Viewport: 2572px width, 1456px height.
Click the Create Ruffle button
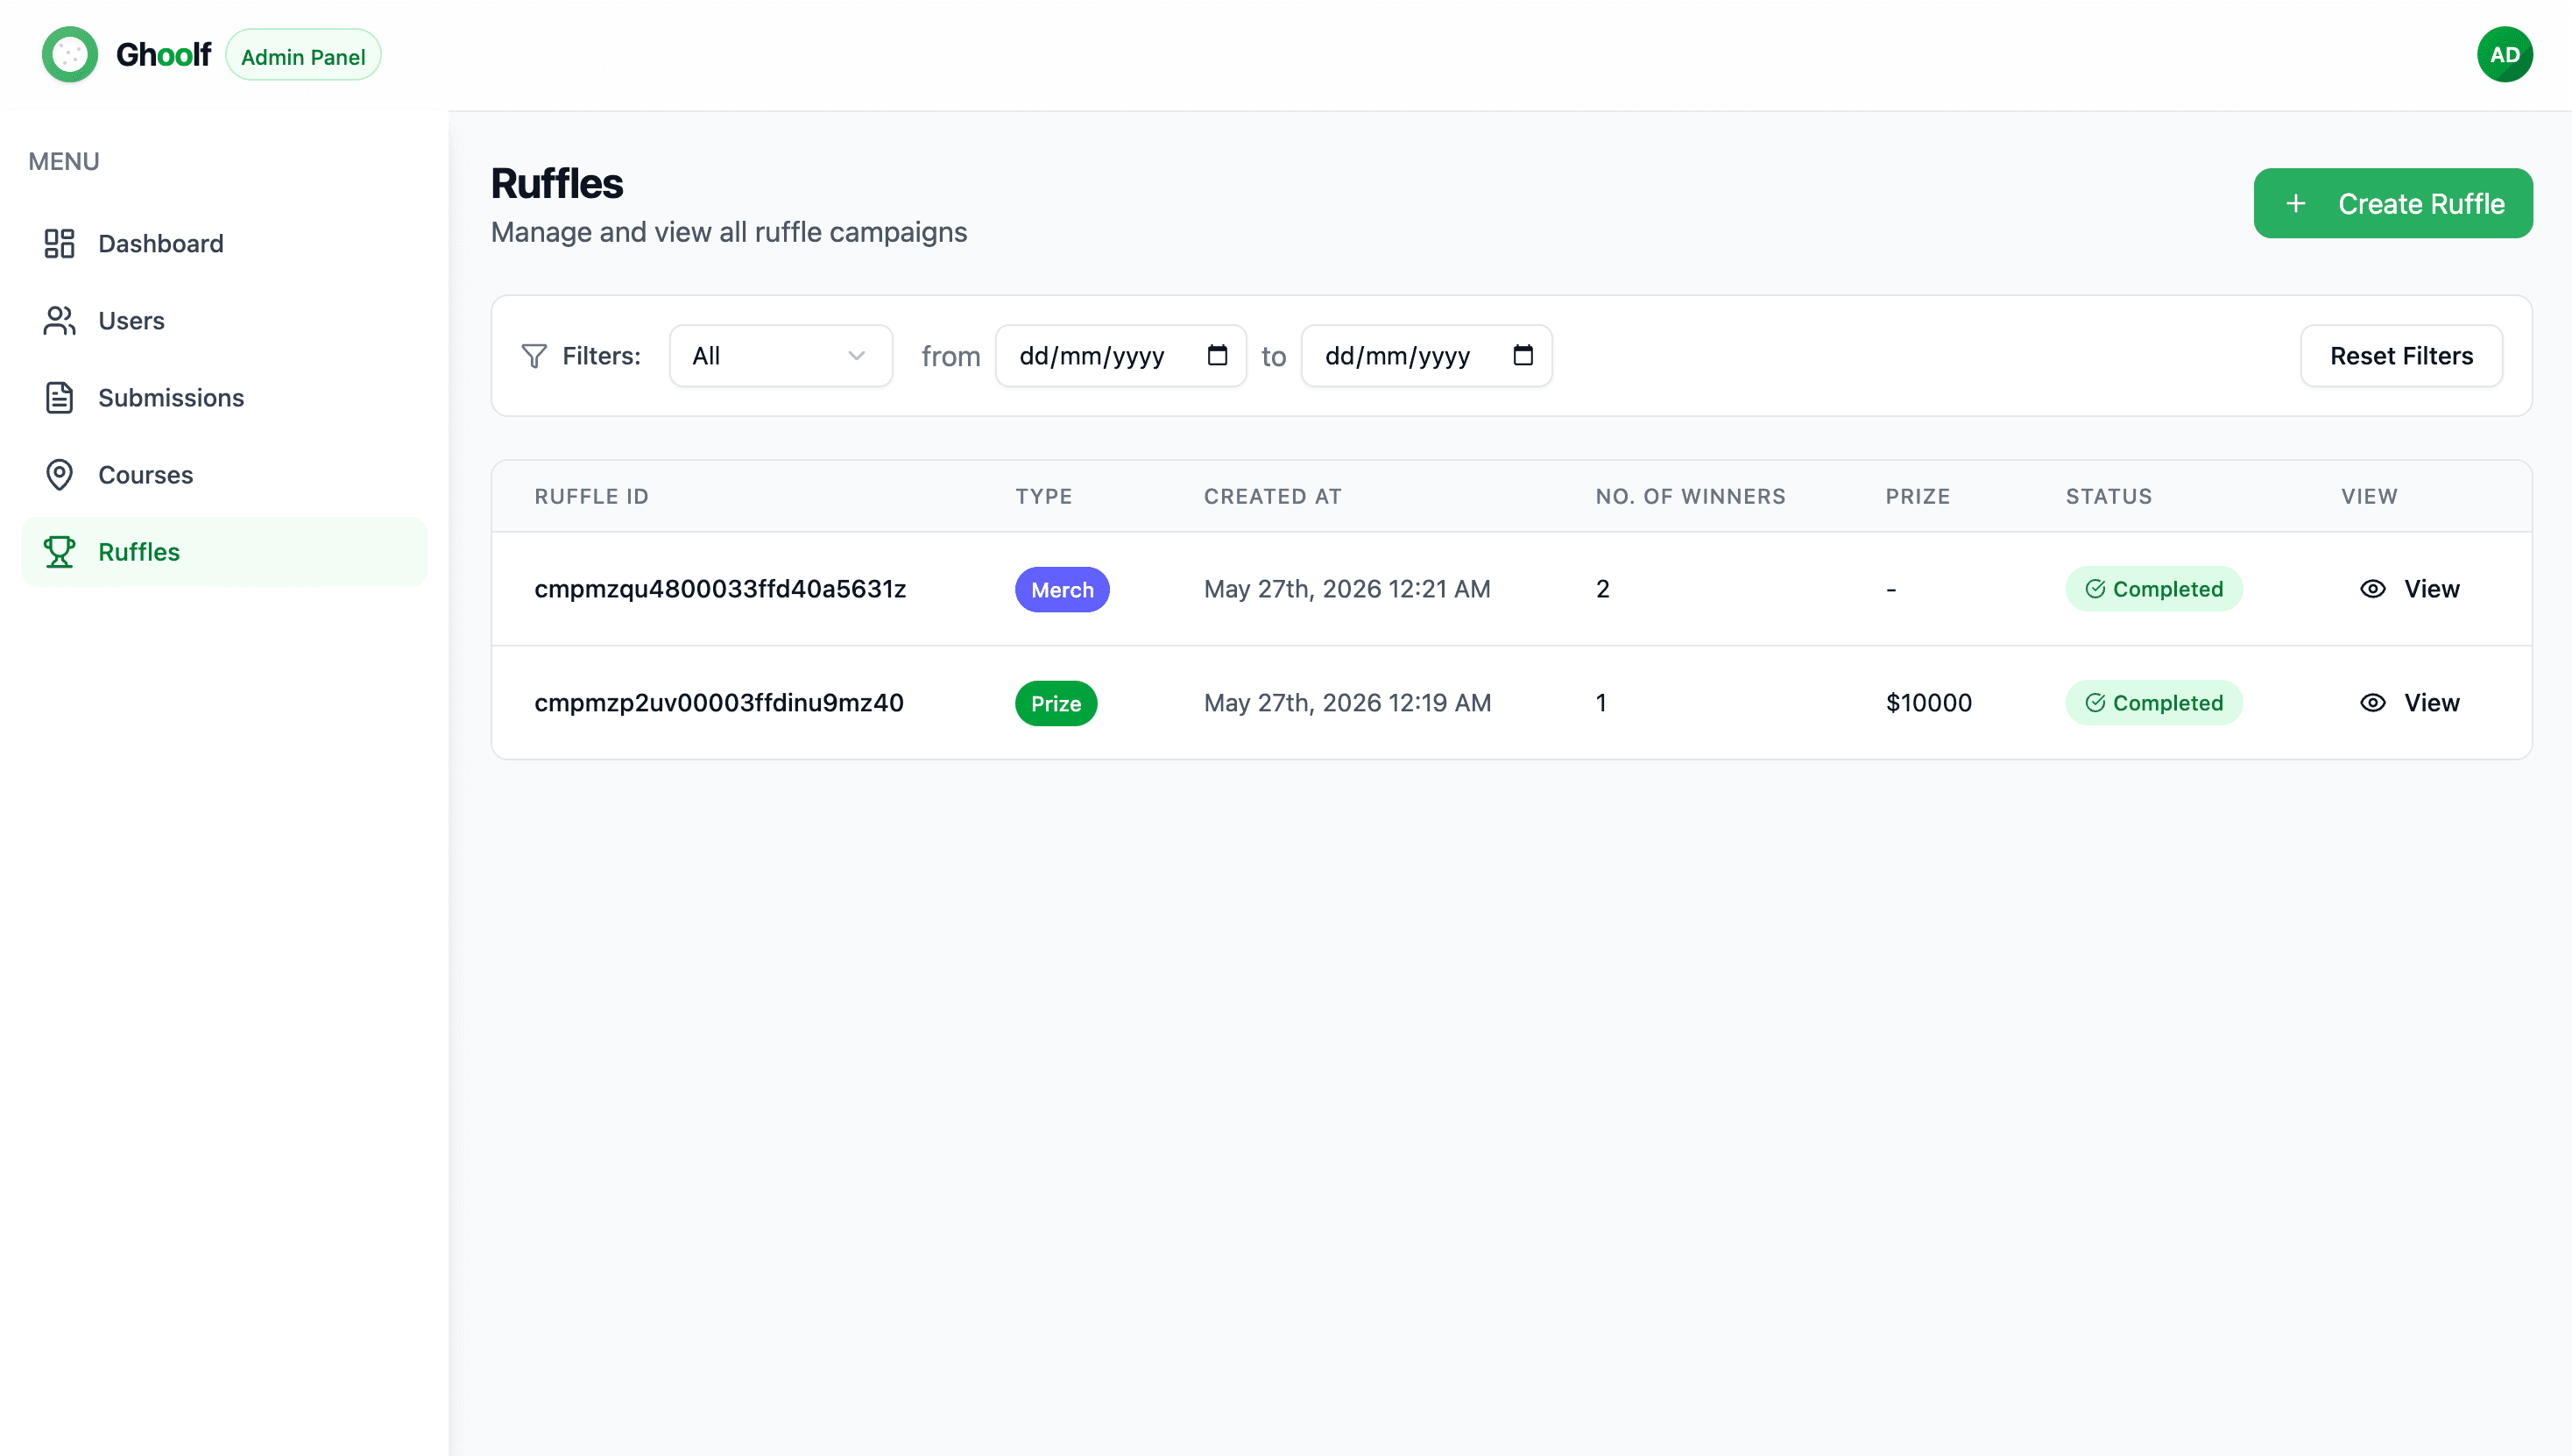point(2393,203)
